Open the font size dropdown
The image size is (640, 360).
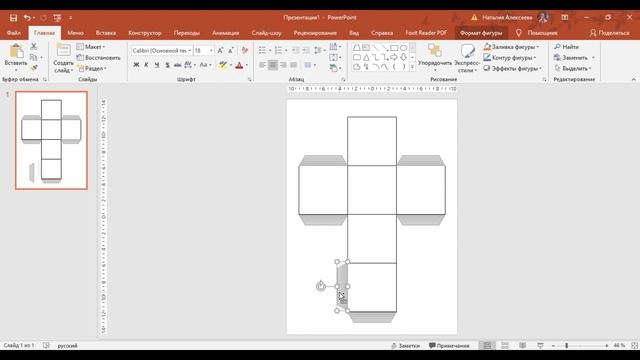211,51
